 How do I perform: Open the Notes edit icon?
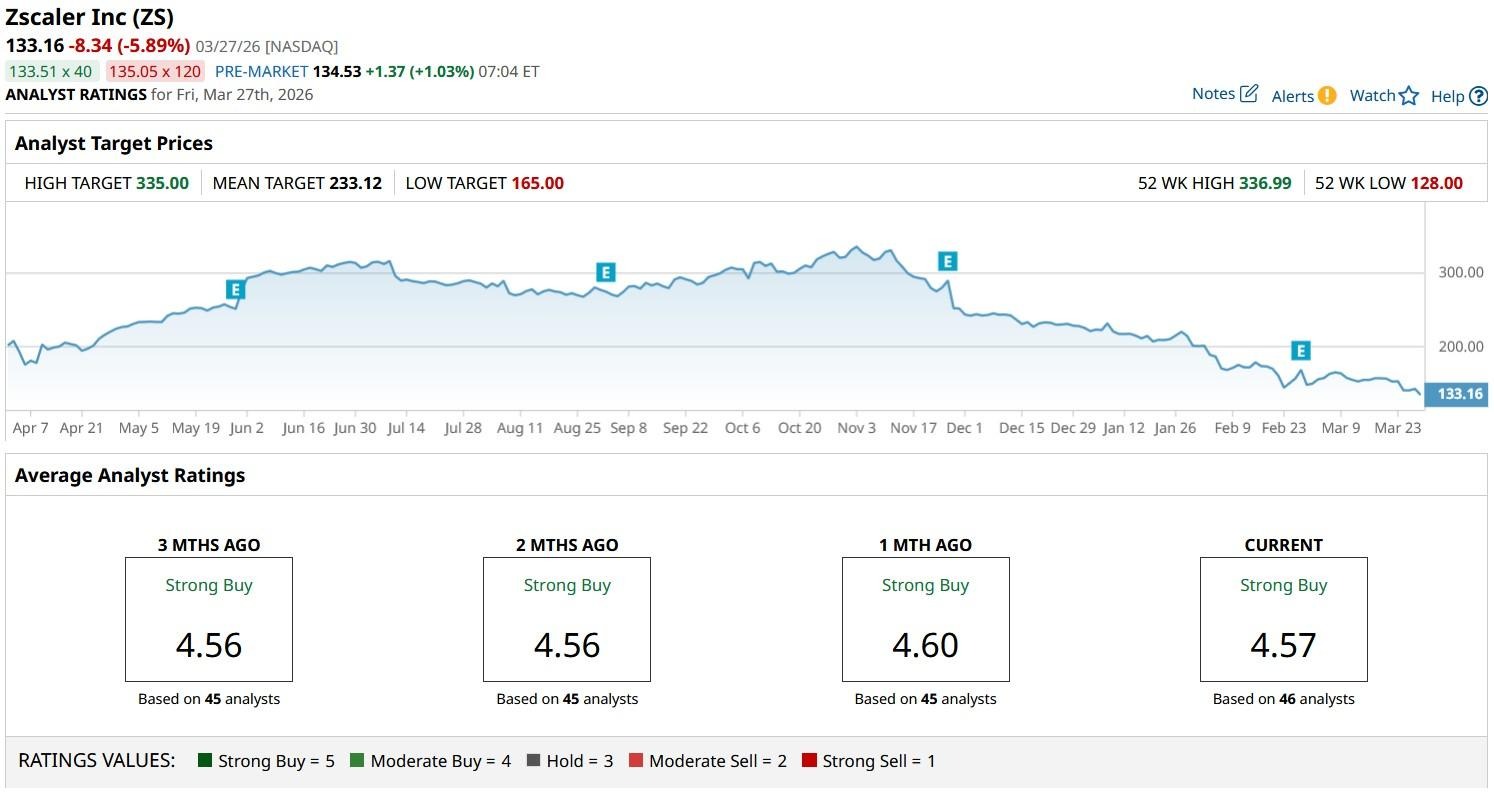1248,94
